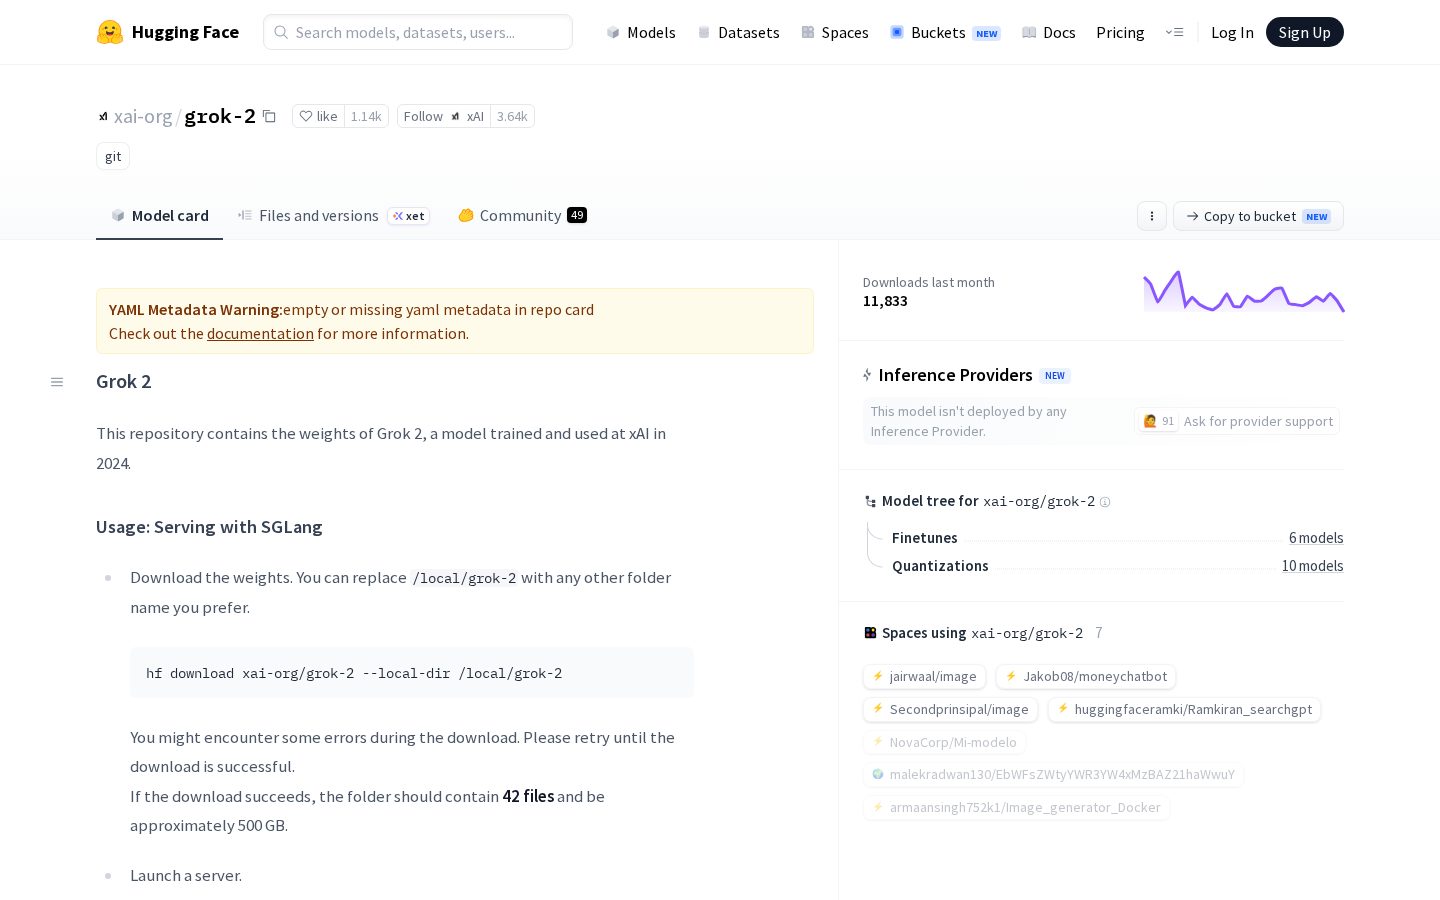1440x900 pixels.
Task: Switch to the Model card tab
Action: coord(160,215)
